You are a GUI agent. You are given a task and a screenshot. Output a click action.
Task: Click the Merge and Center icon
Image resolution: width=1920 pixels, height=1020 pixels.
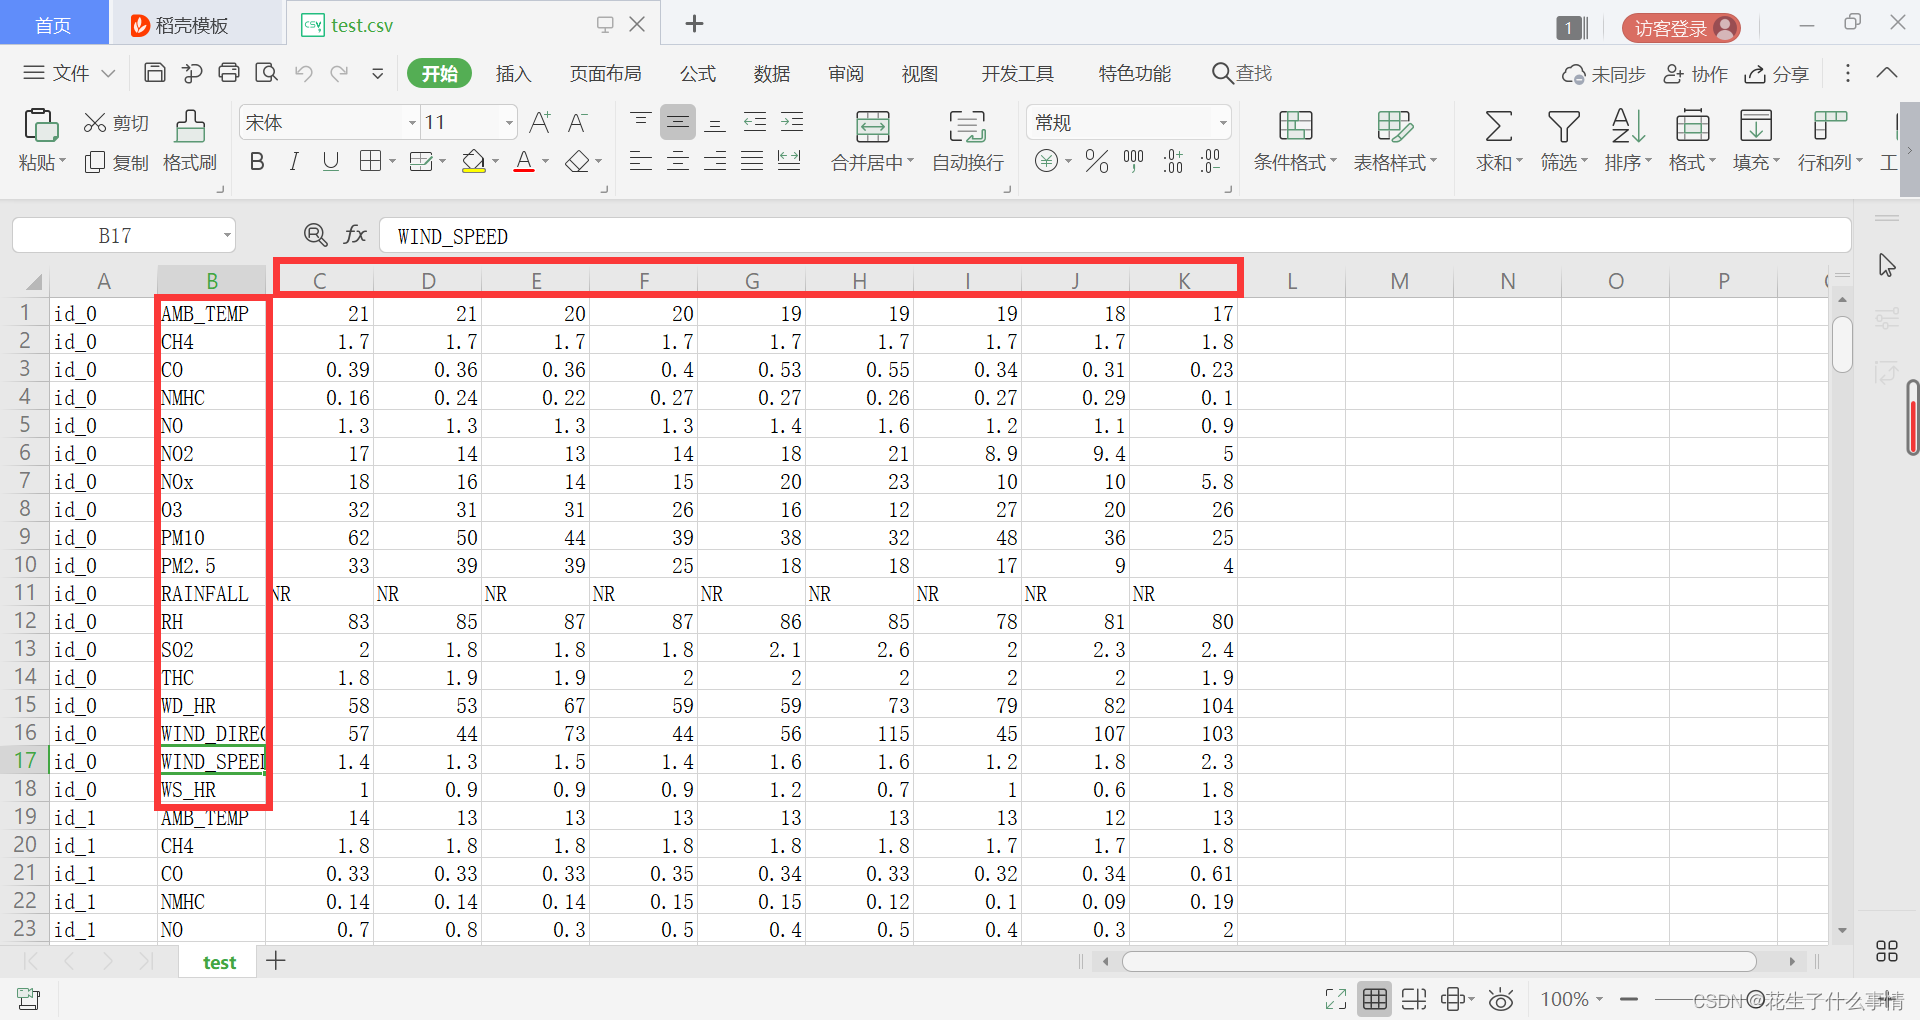(x=873, y=127)
